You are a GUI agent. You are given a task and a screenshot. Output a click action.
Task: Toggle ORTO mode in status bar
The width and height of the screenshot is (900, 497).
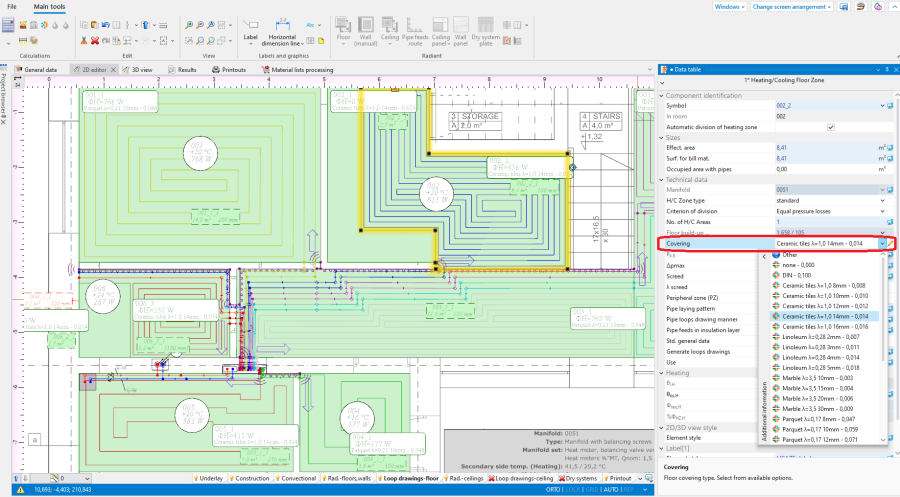tap(553, 490)
